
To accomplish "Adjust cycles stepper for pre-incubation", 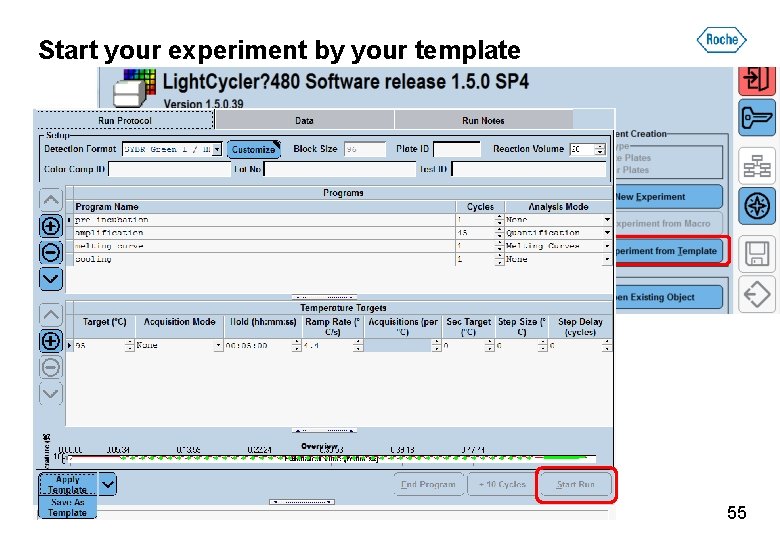I will pos(499,220).
